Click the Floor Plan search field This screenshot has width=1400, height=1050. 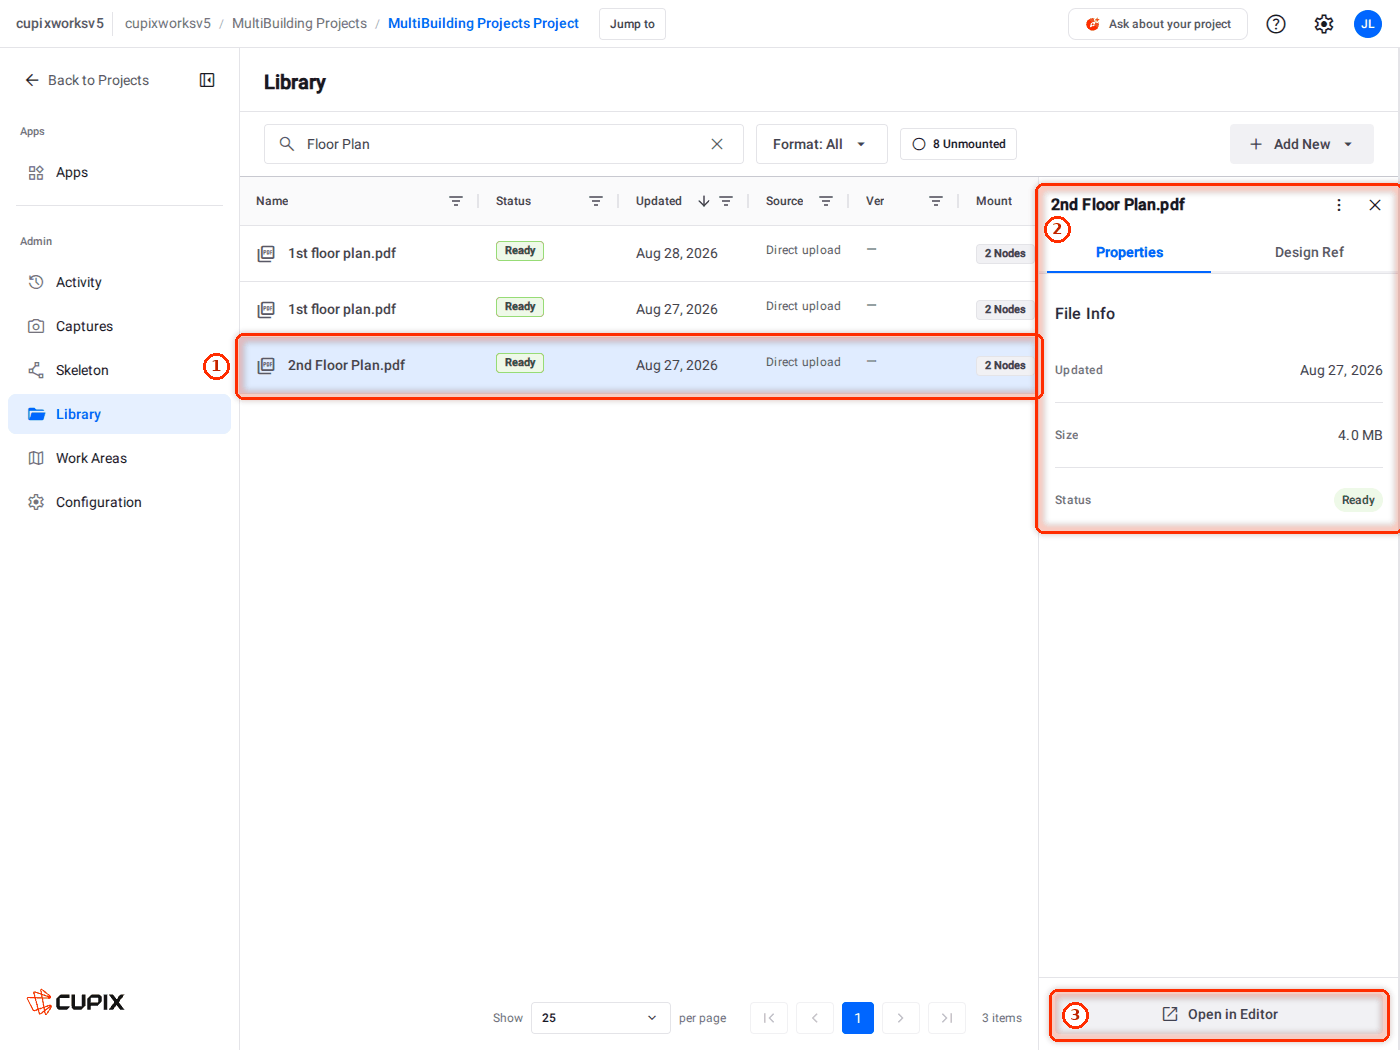504,144
